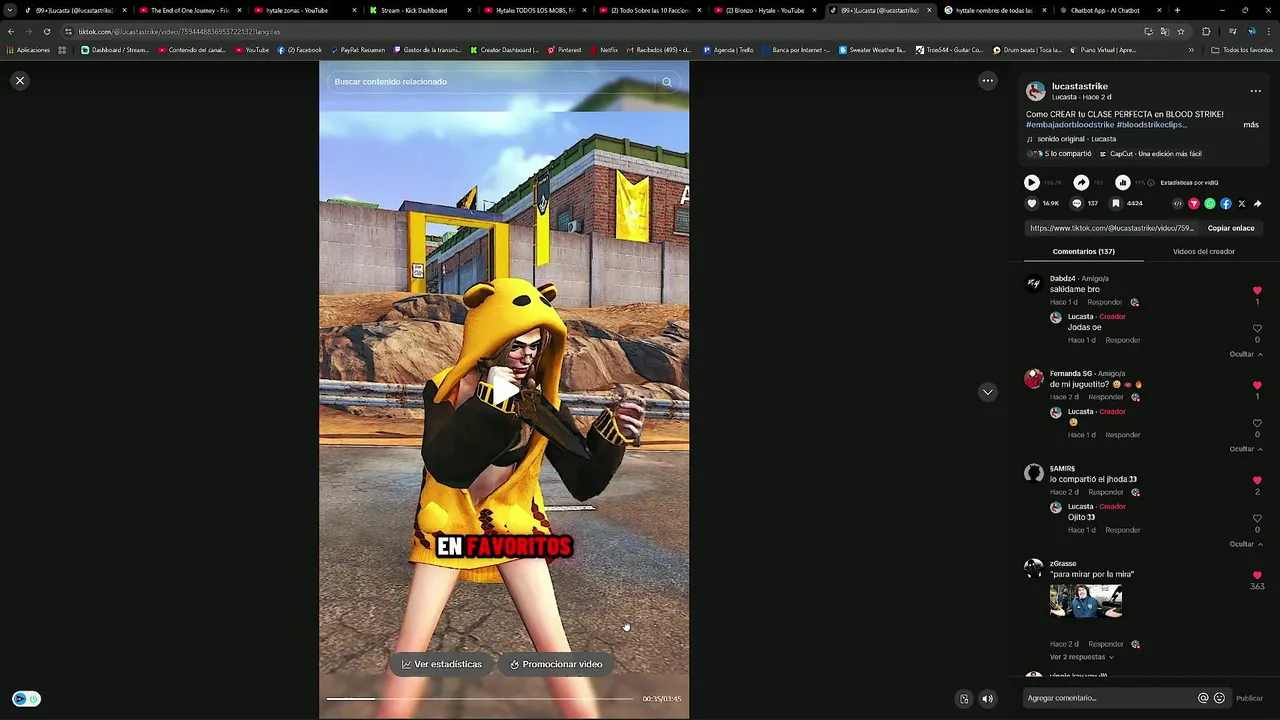Send to friends pink icon
The height and width of the screenshot is (720, 1280).
[1194, 203]
